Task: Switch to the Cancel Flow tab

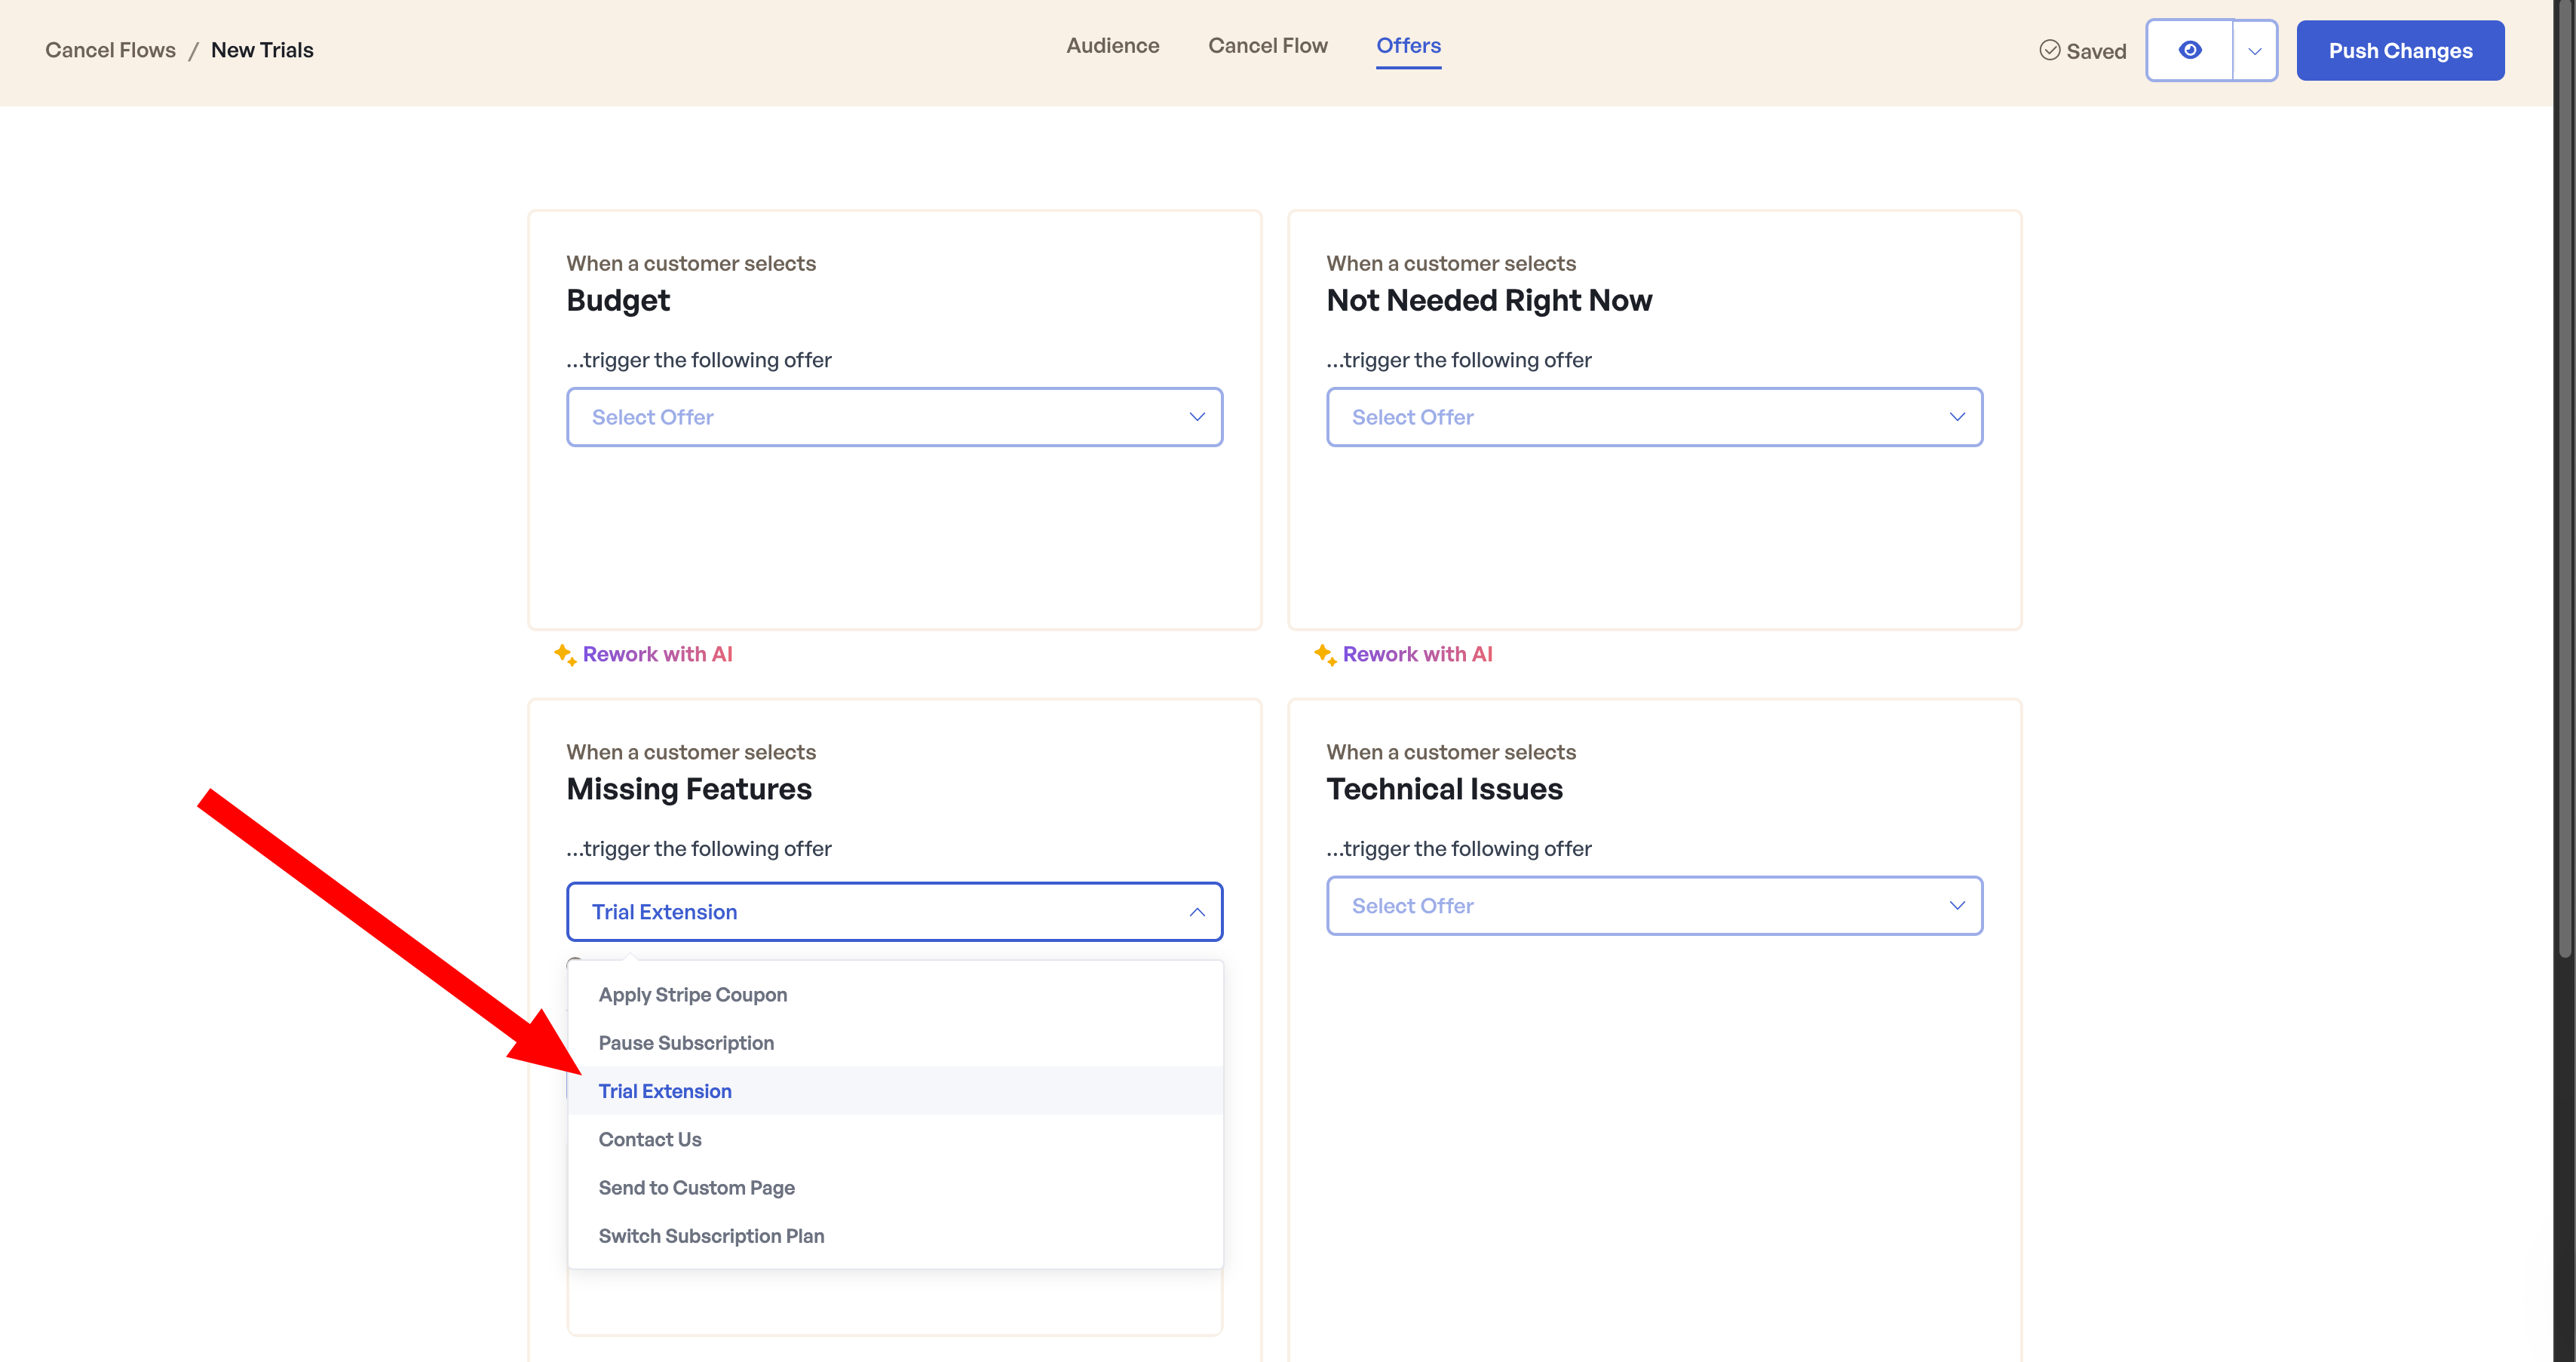Action: (1267, 46)
